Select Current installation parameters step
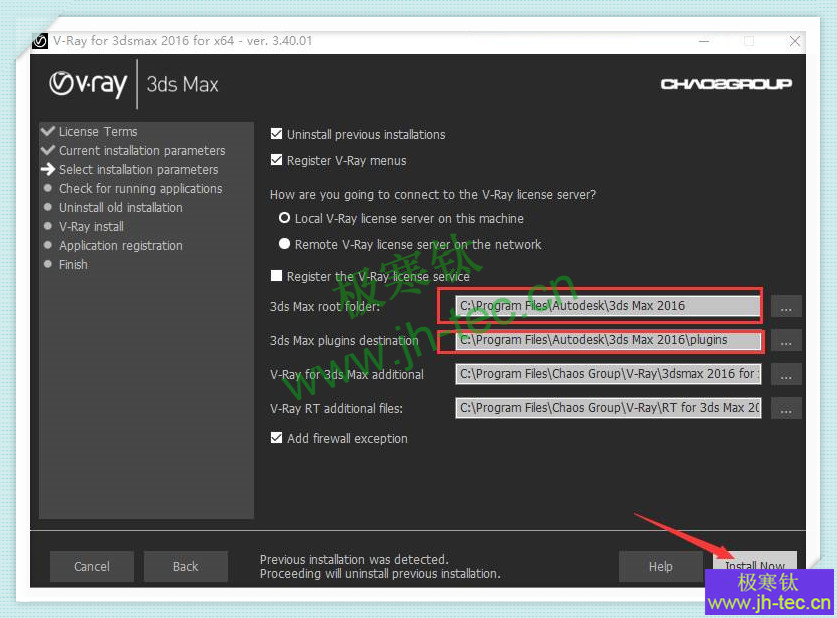 (x=142, y=150)
